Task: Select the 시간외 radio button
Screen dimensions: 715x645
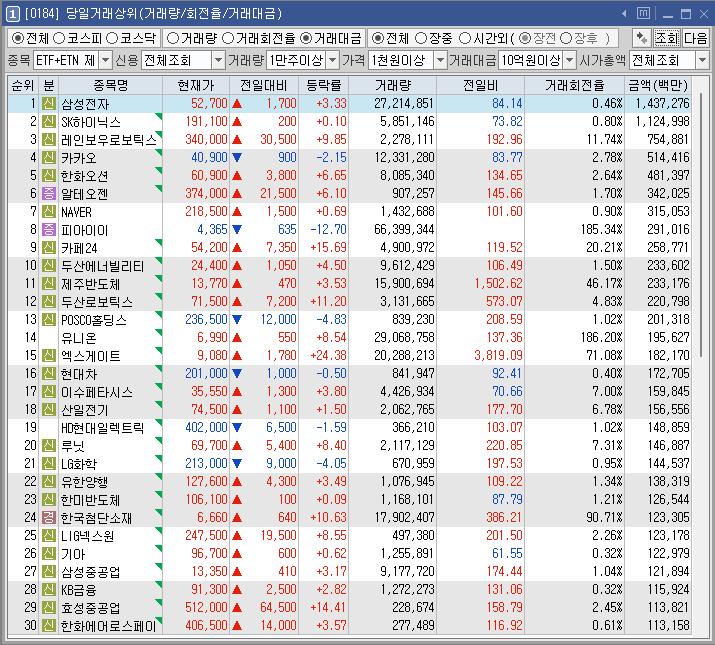Action: [465, 38]
